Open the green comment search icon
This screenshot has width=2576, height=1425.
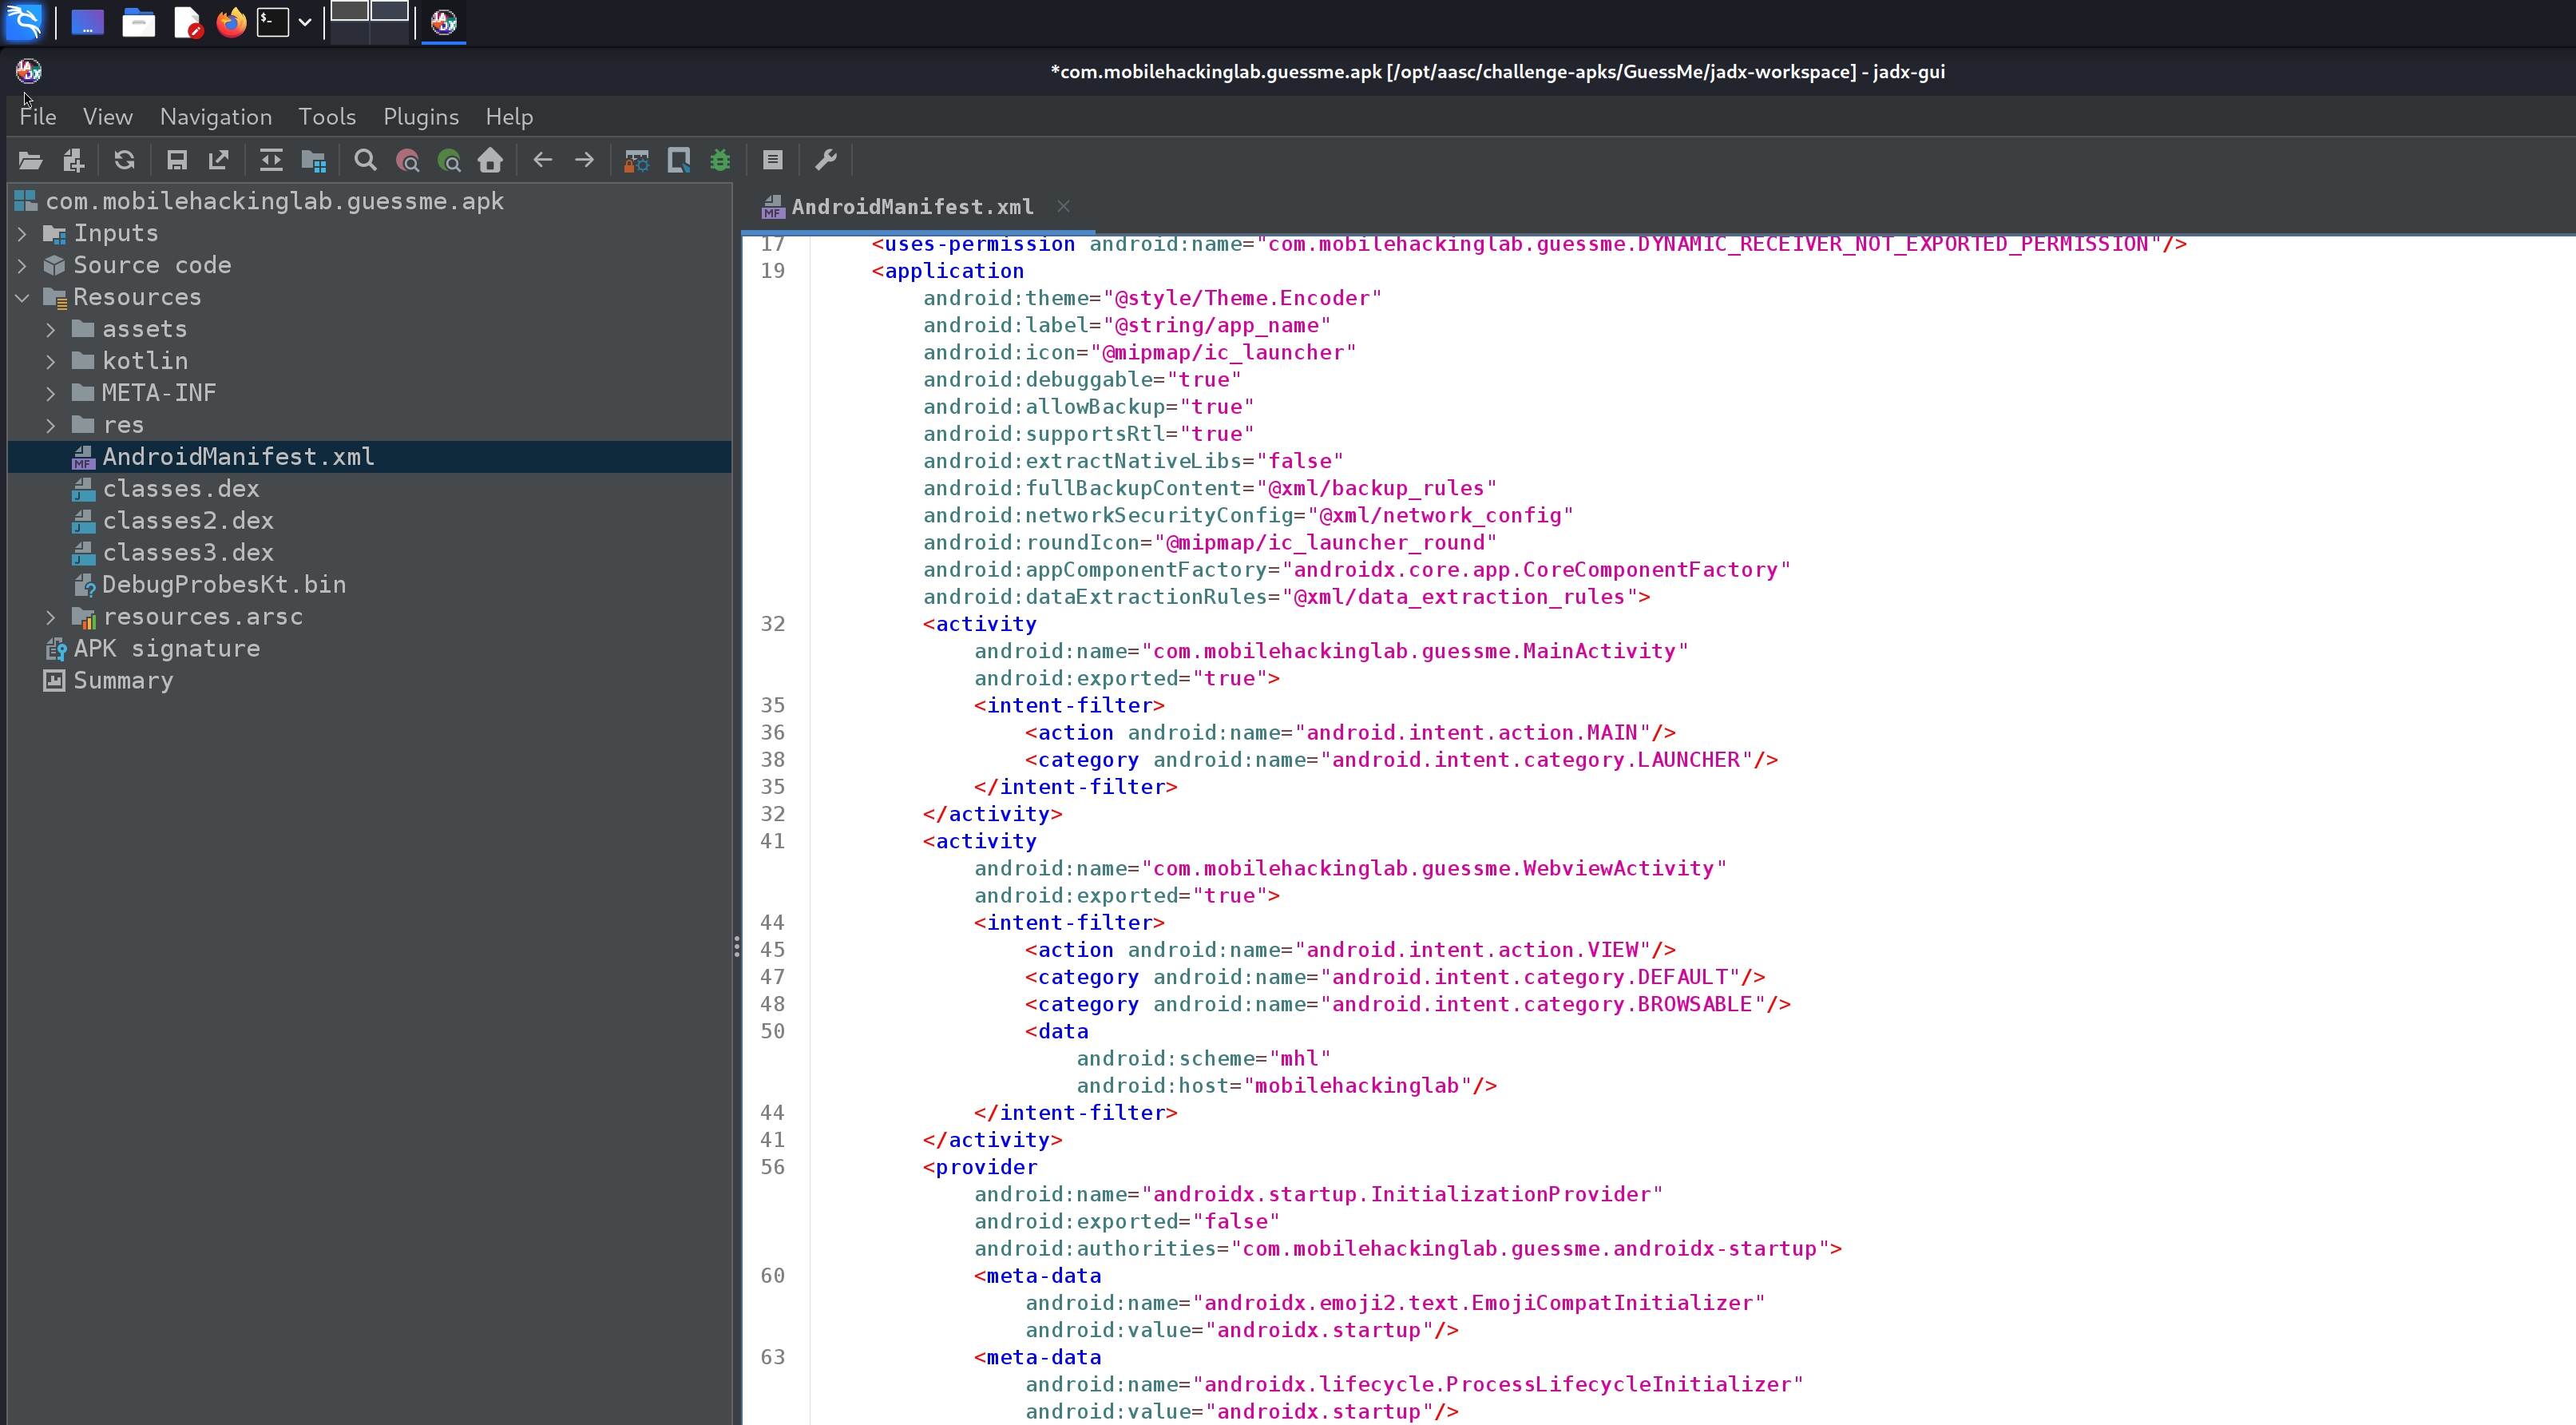449,160
